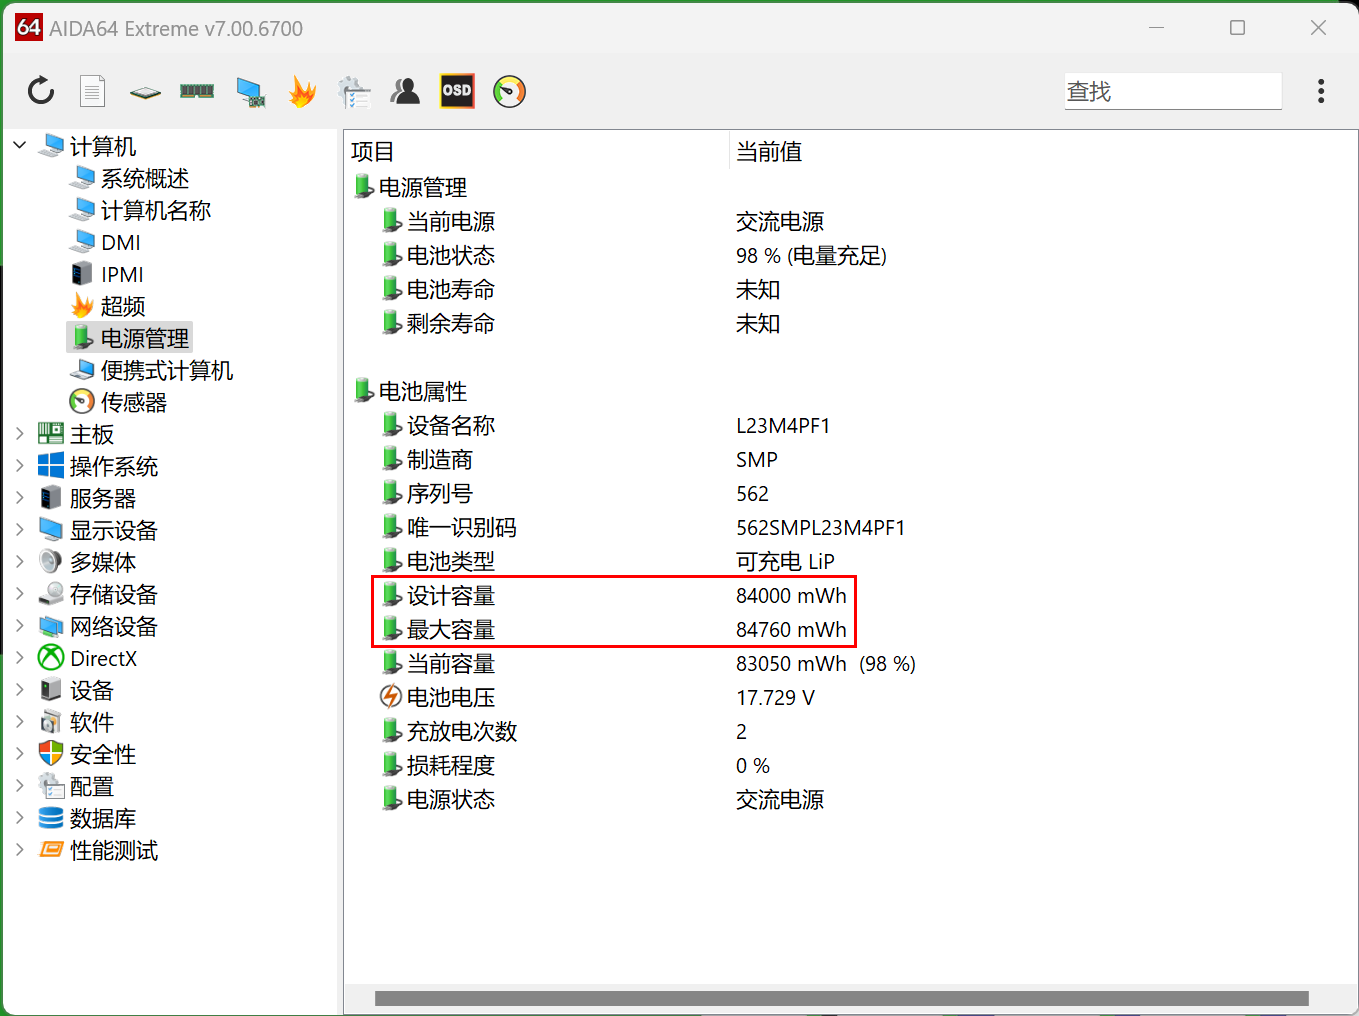Open the network audit monitor icon

[250, 92]
